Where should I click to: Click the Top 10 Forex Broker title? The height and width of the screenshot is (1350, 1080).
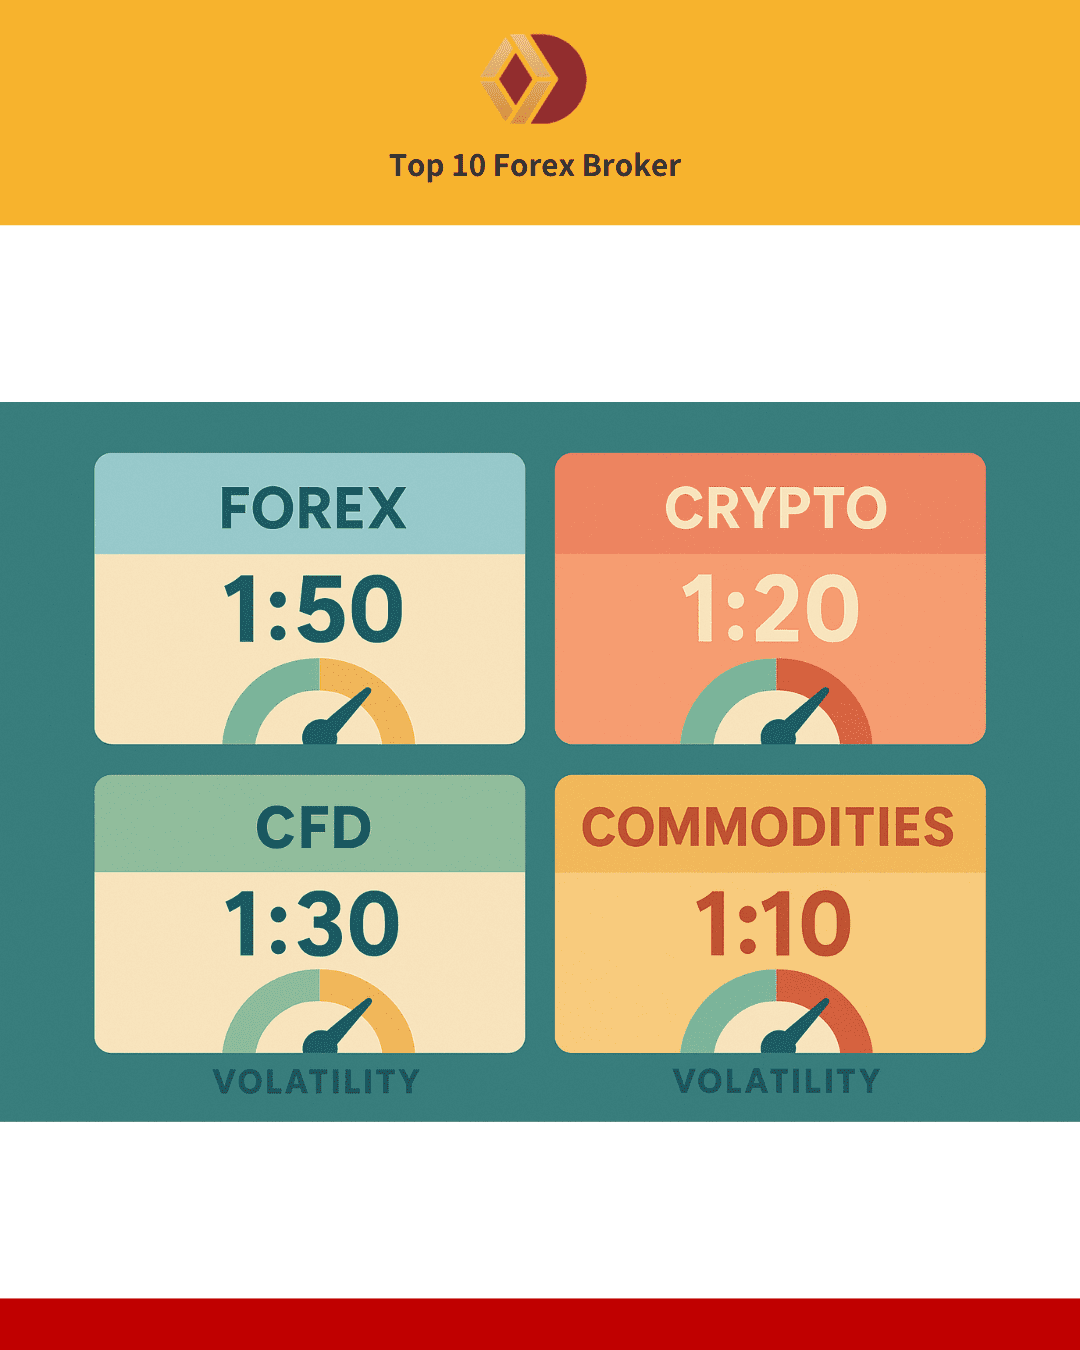pyautogui.click(x=535, y=166)
